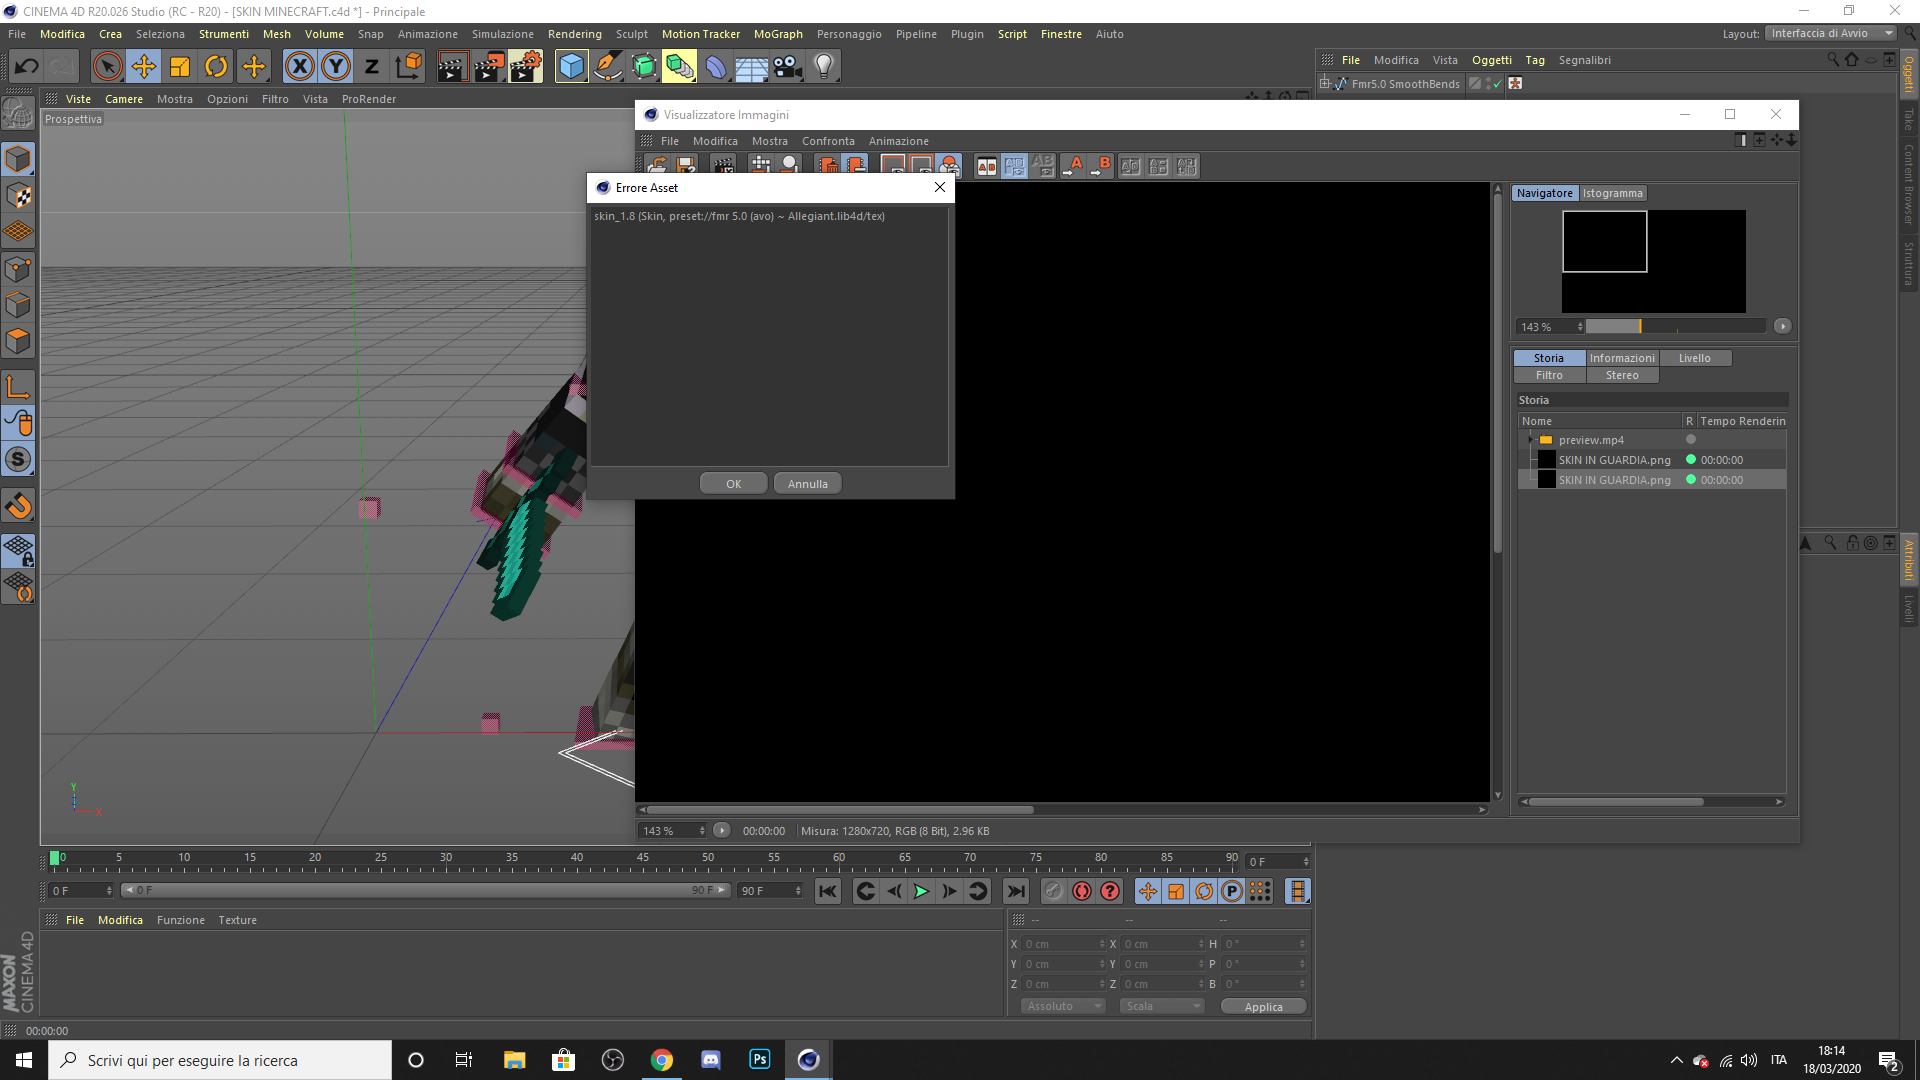Viewport: 1920px width, 1080px height.
Task: Expand the preview.mp4 history entry
Action: [1530, 440]
